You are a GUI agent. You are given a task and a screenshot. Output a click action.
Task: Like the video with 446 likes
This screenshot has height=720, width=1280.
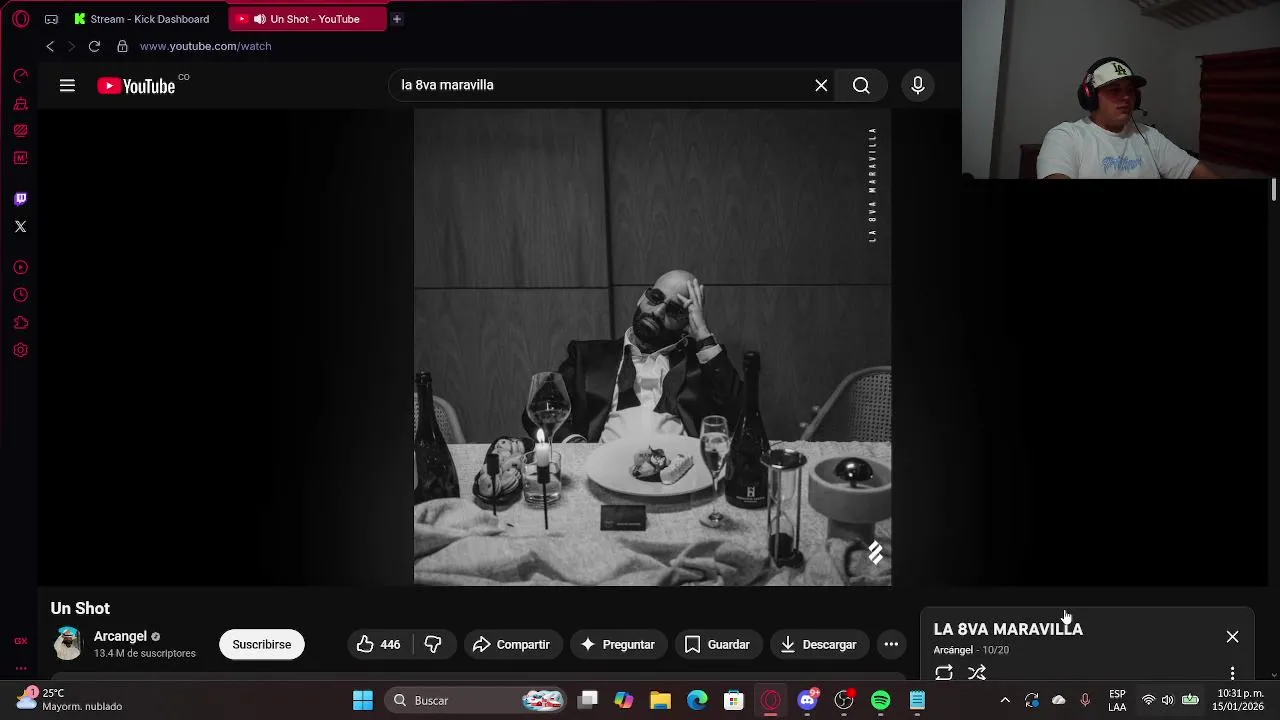click(379, 645)
